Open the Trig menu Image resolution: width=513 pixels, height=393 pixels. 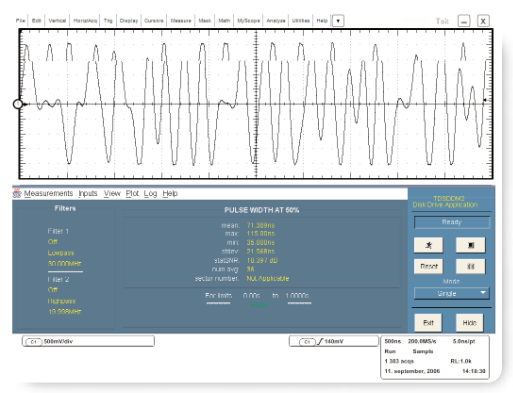(108, 21)
